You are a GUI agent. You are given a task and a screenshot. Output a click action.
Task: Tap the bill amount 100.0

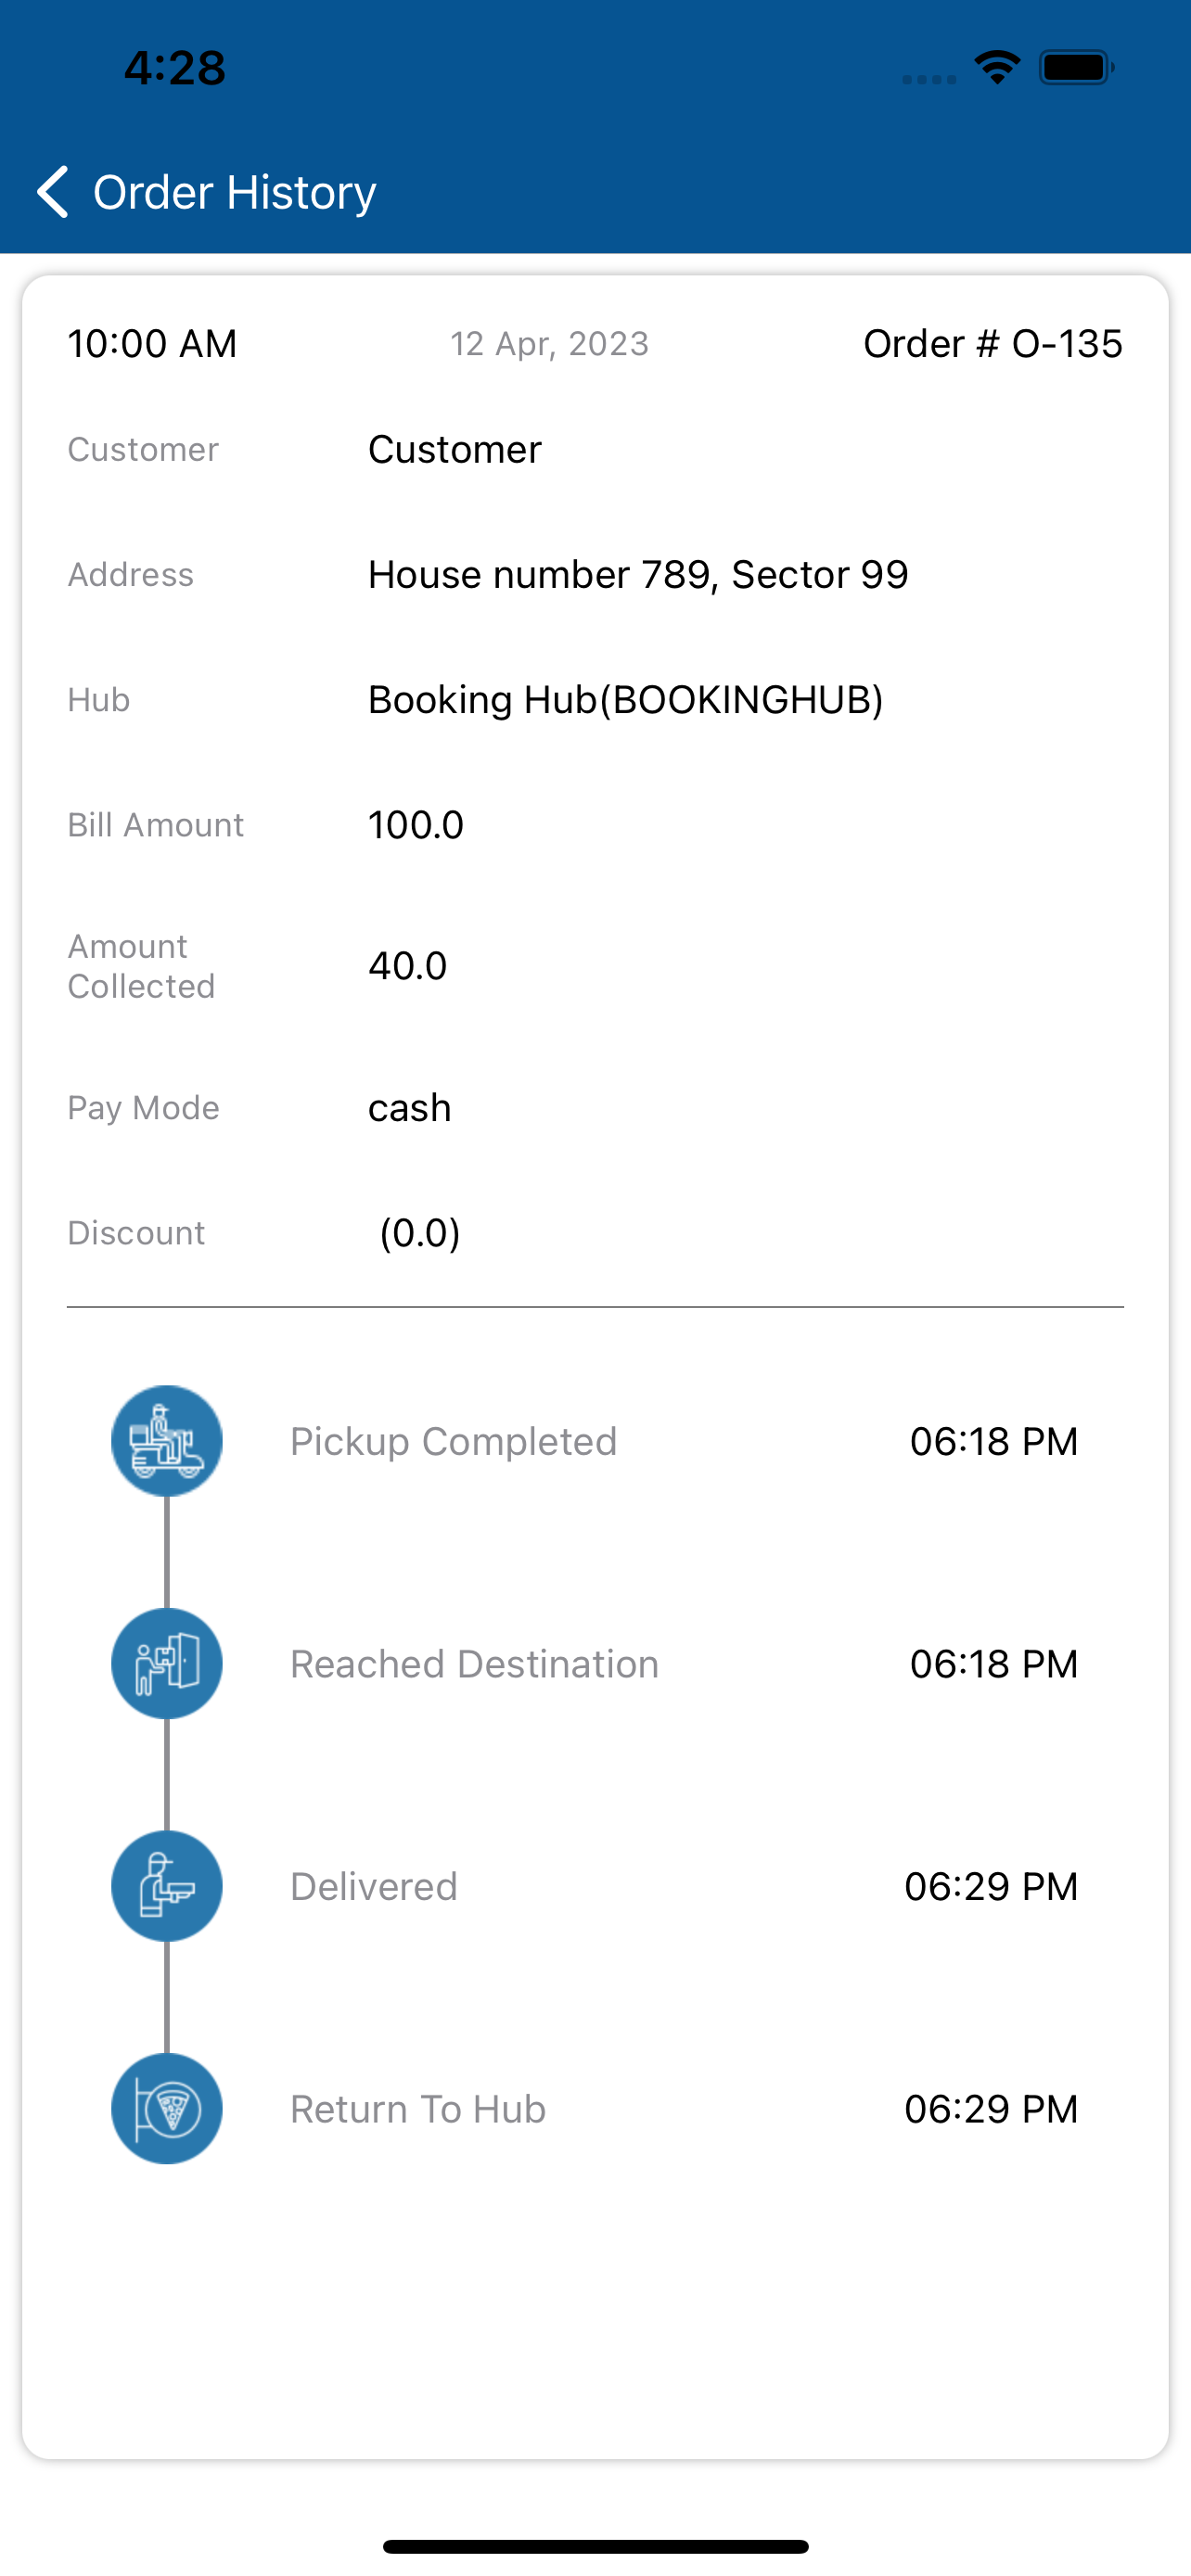(x=416, y=825)
